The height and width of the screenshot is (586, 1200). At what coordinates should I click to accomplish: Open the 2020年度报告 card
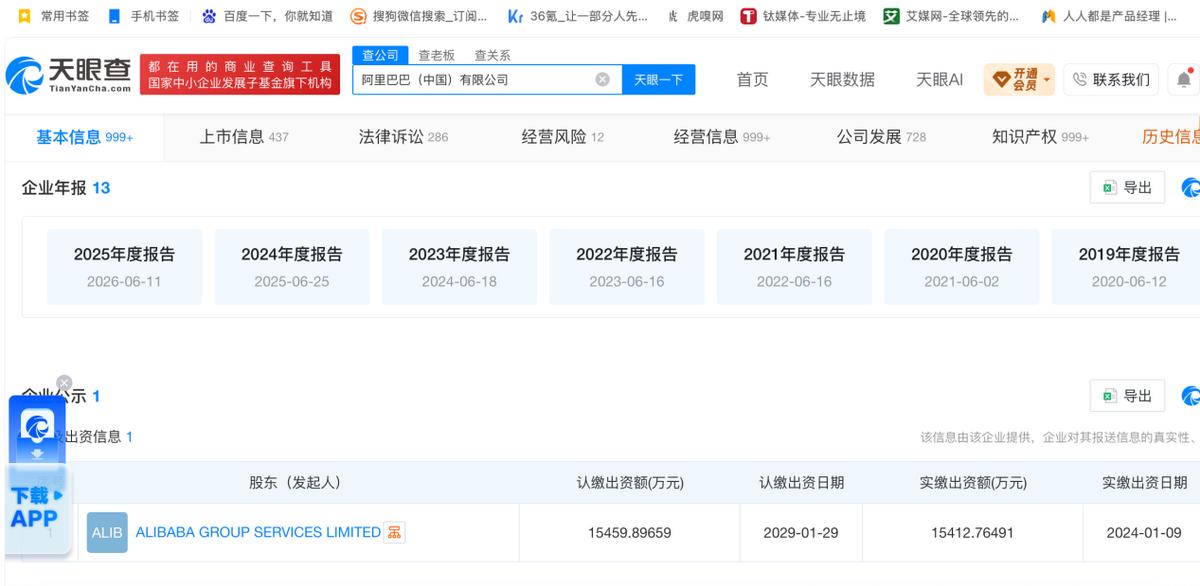coord(962,267)
